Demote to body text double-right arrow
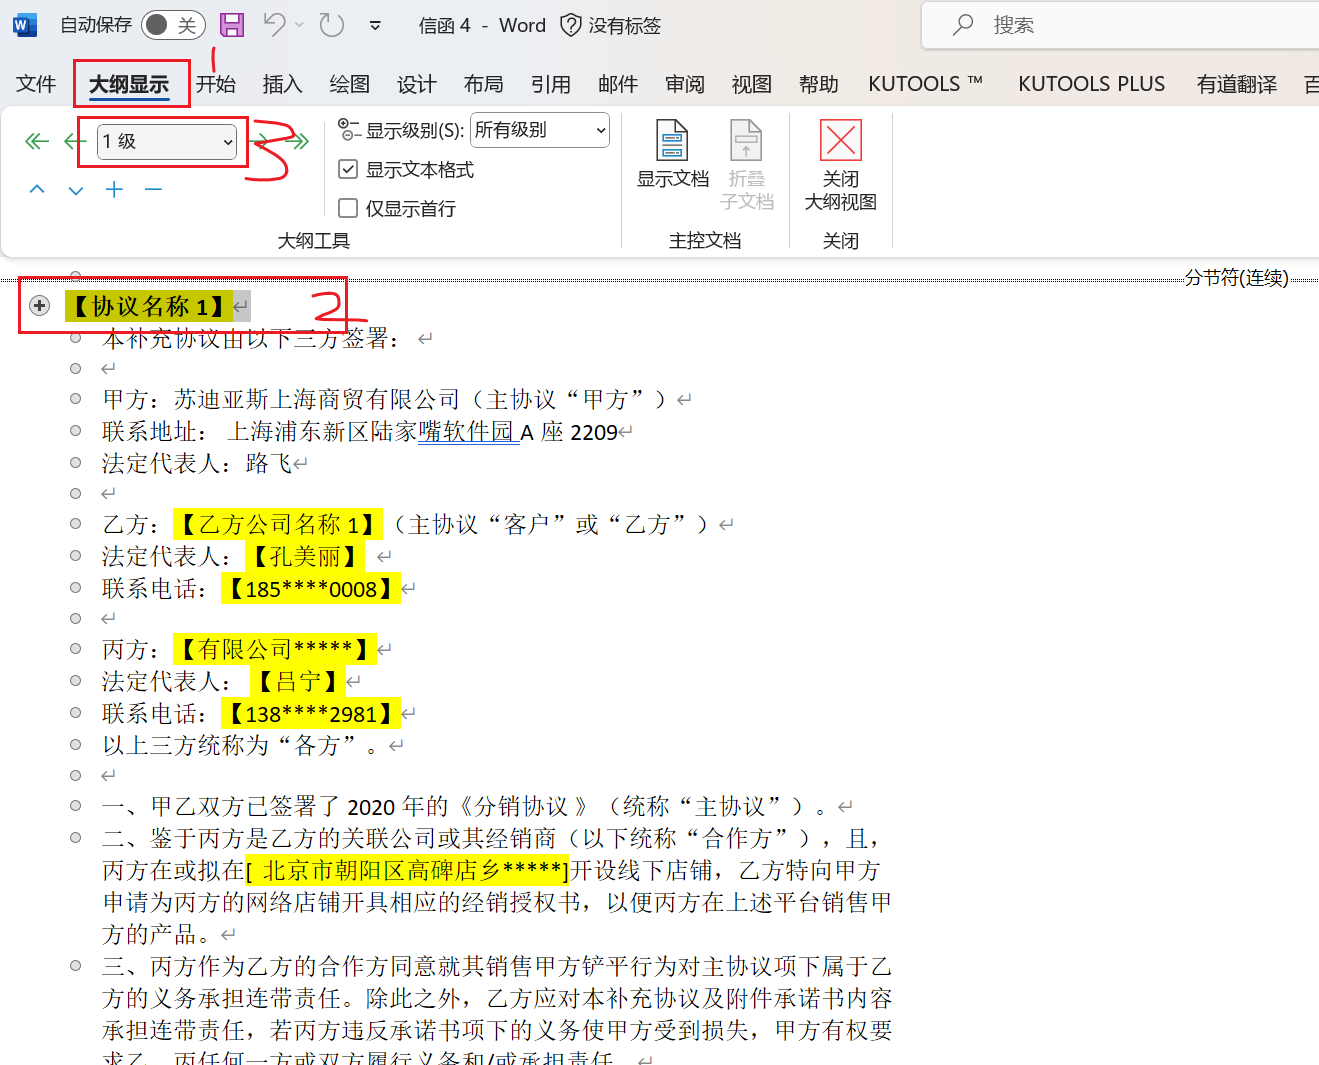Image resolution: width=1319 pixels, height=1065 pixels. click(298, 141)
